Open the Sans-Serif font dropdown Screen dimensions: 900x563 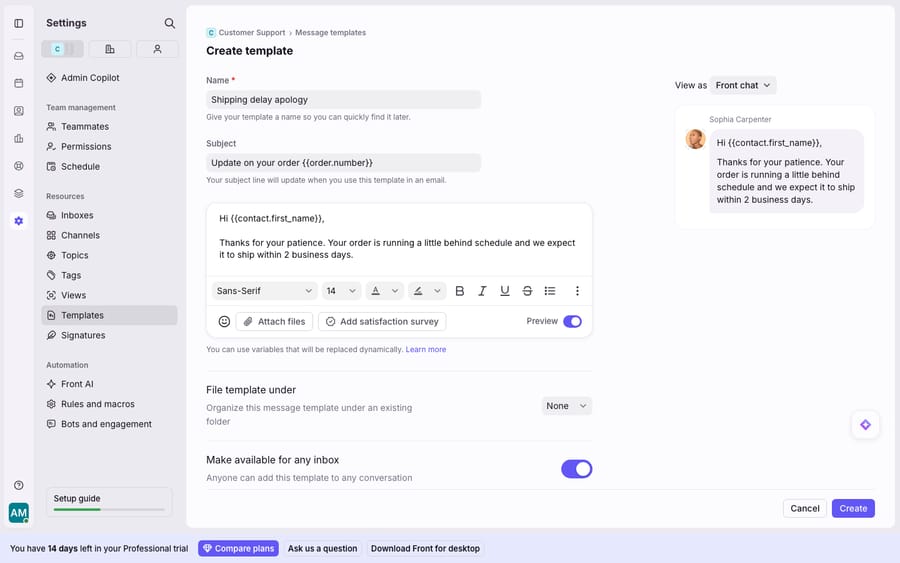pos(265,291)
